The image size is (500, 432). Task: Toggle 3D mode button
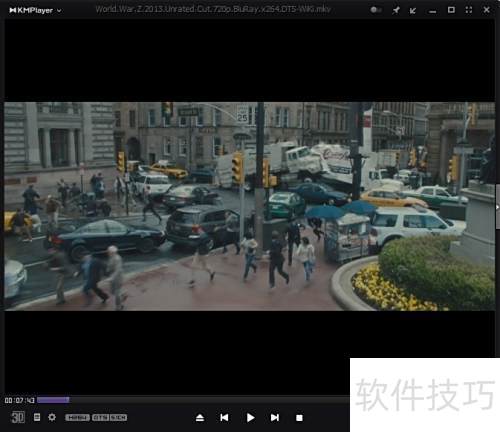(18, 417)
